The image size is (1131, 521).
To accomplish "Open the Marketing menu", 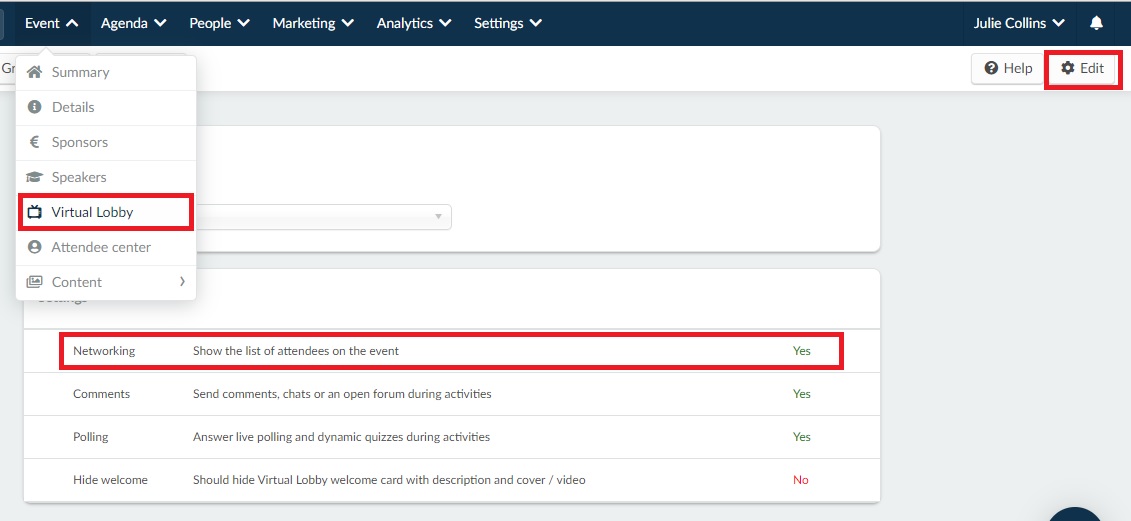I will [313, 23].
